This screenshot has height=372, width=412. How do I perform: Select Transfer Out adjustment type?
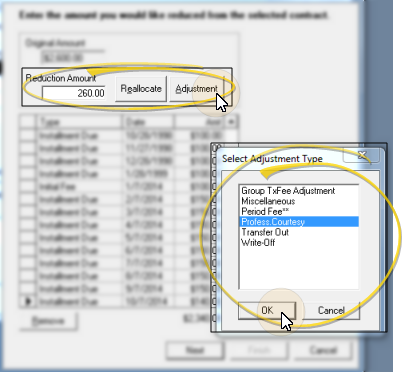299,232
